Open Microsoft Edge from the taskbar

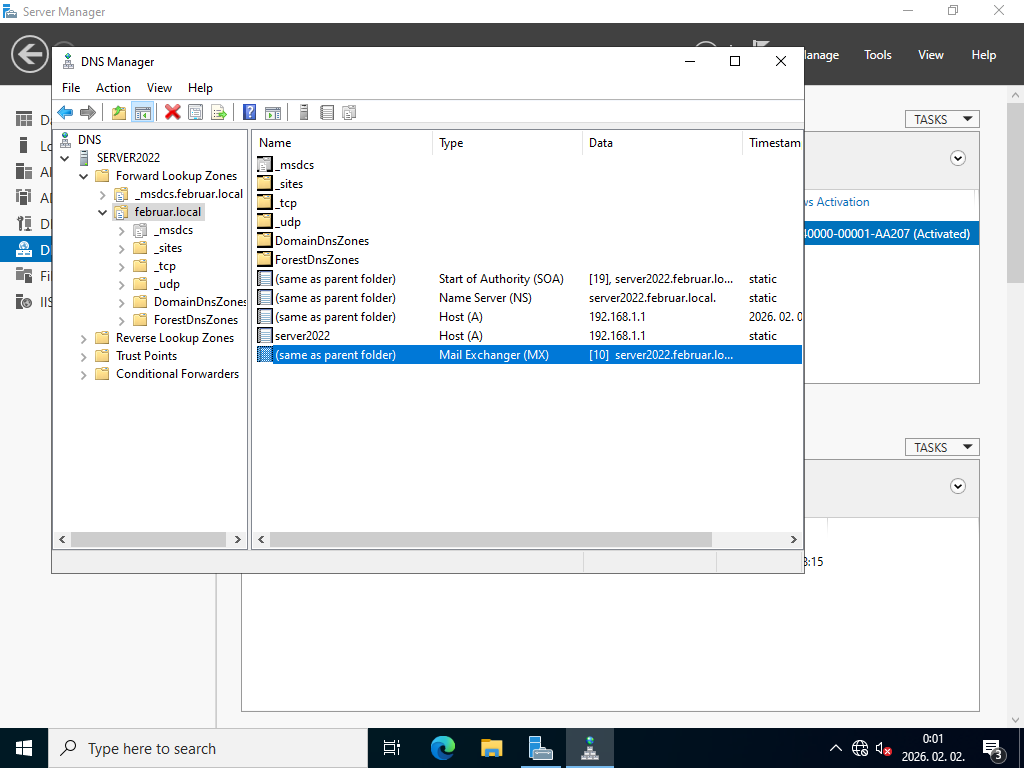click(x=442, y=747)
